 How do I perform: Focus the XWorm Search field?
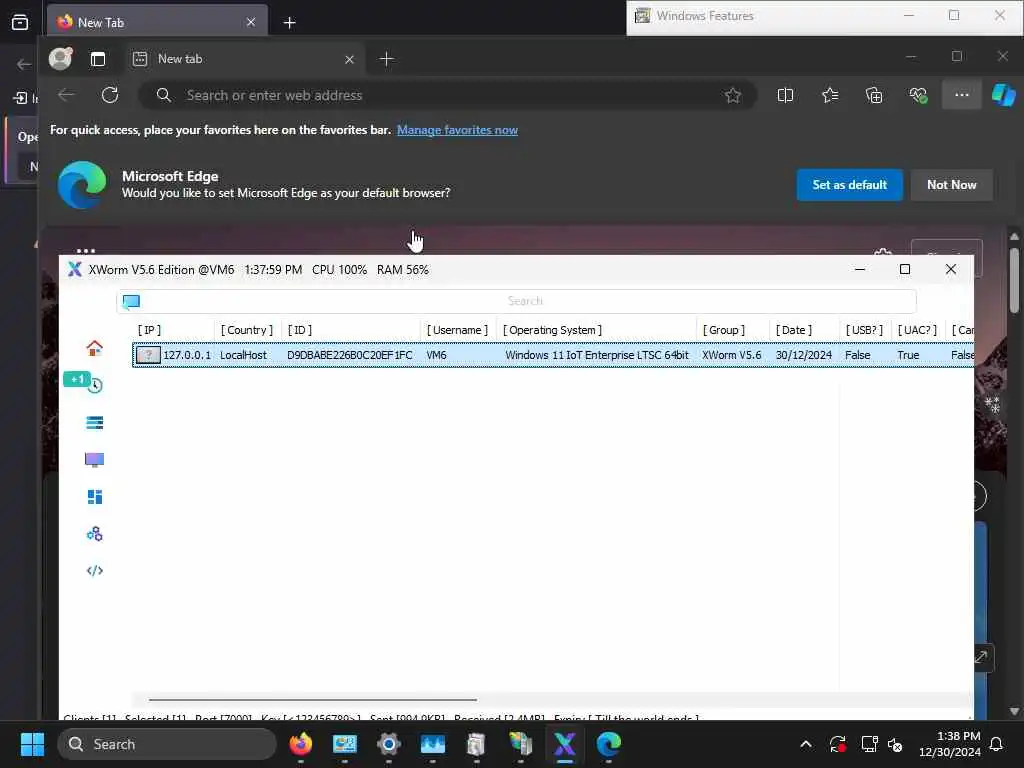[516, 301]
